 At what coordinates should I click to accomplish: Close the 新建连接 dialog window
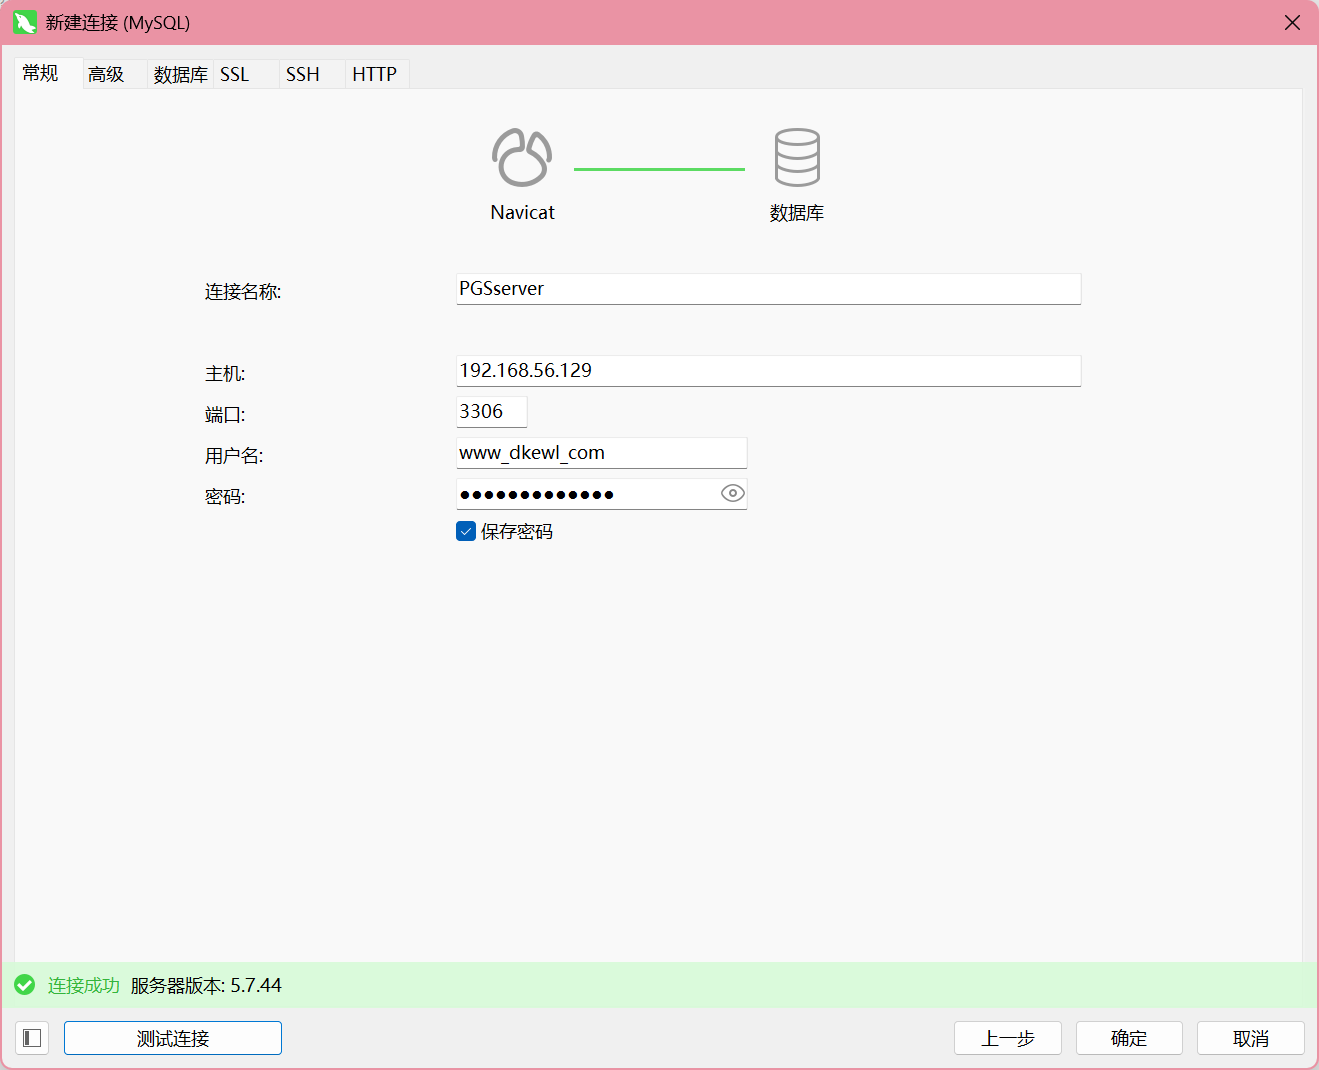point(1292,22)
